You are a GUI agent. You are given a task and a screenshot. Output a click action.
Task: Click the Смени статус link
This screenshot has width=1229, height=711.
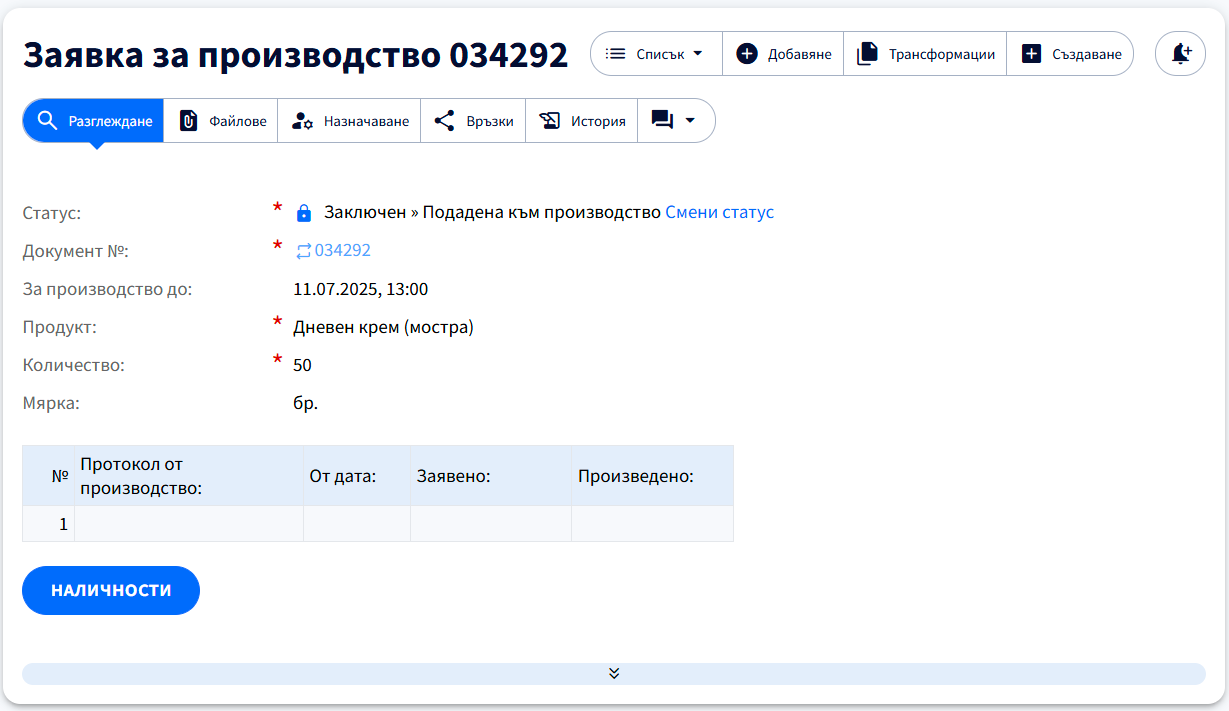pyautogui.click(x=719, y=212)
